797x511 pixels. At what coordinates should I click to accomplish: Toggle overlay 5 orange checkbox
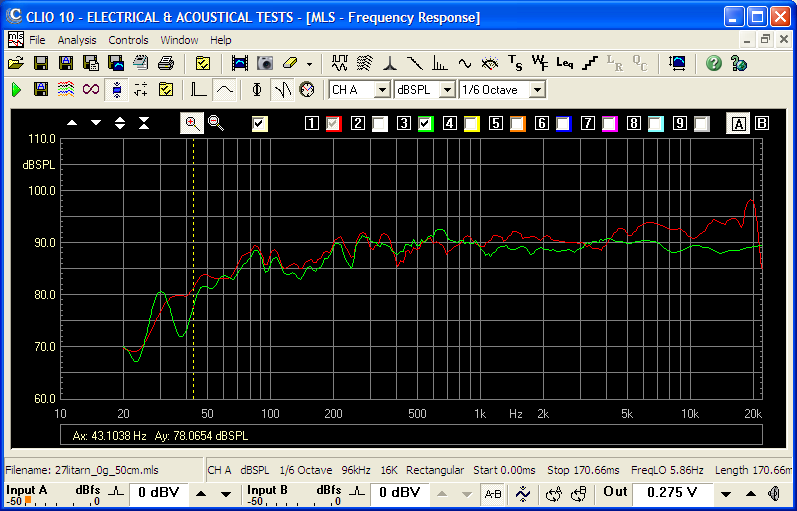517,124
